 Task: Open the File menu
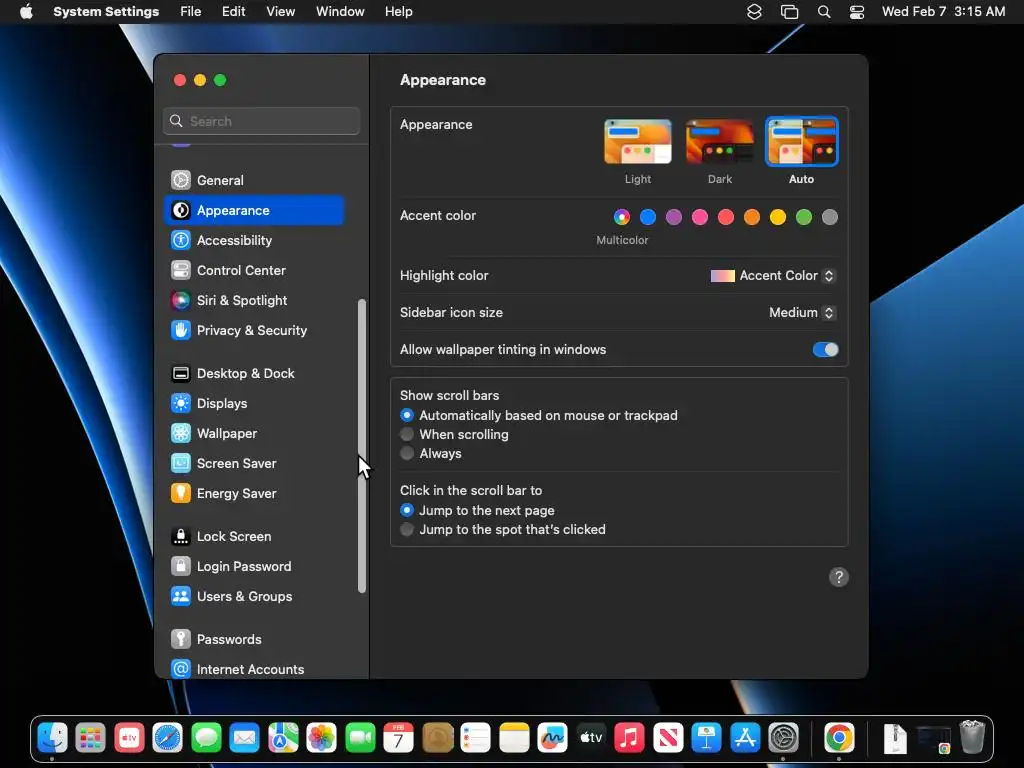click(191, 12)
